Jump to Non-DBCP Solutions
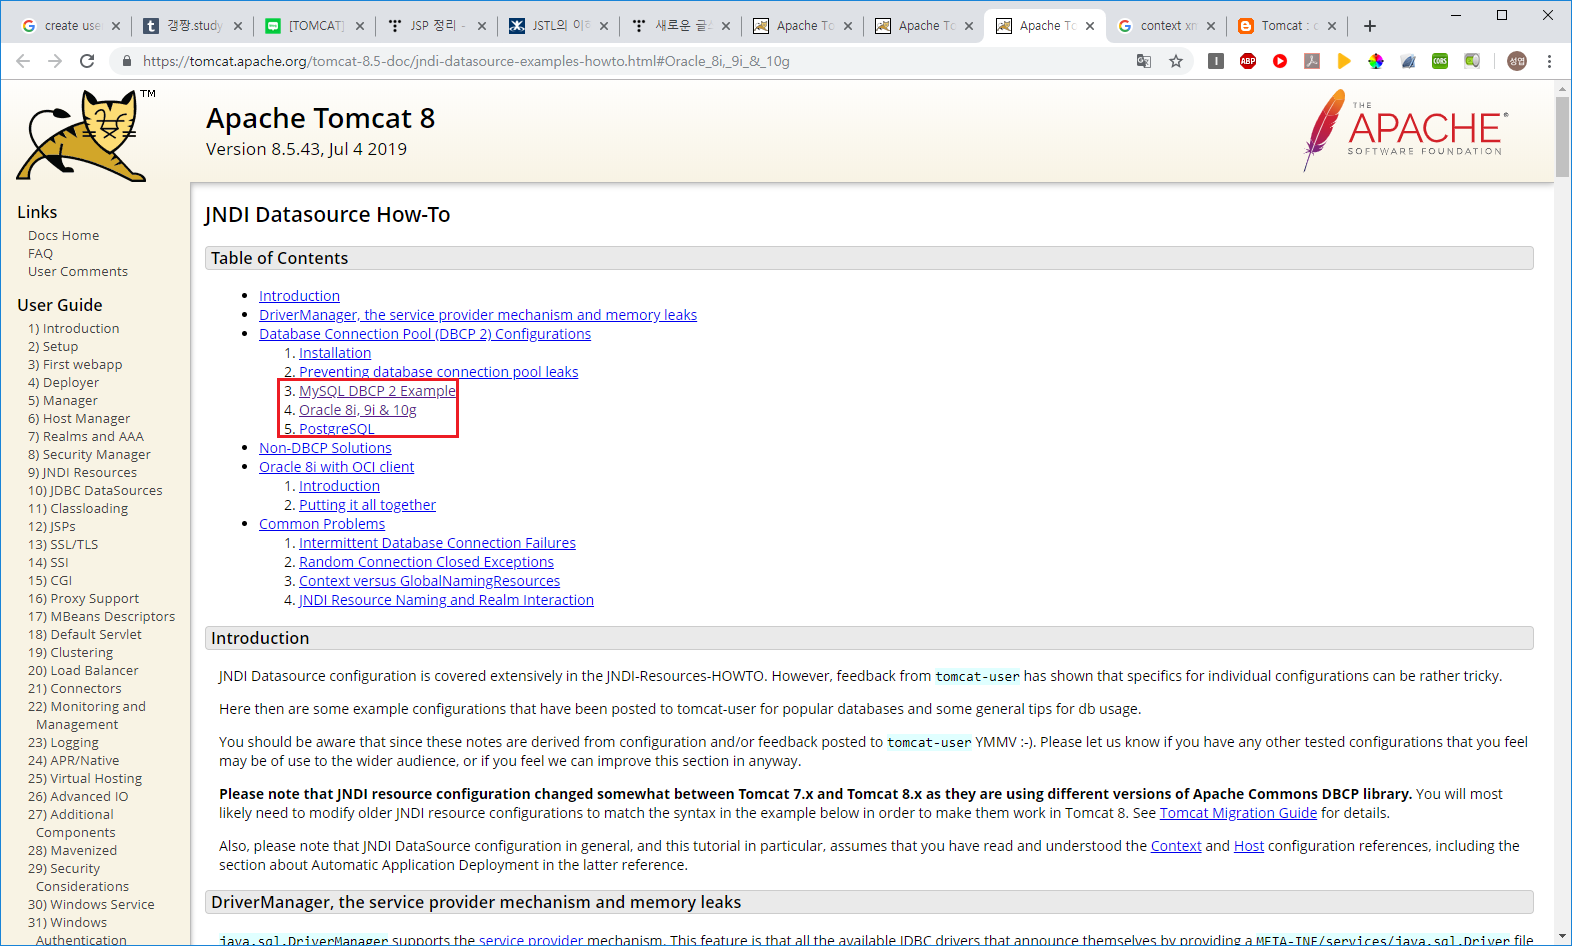Image resolution: width=1572 pixels, height=946 pixels. (325, 448)
